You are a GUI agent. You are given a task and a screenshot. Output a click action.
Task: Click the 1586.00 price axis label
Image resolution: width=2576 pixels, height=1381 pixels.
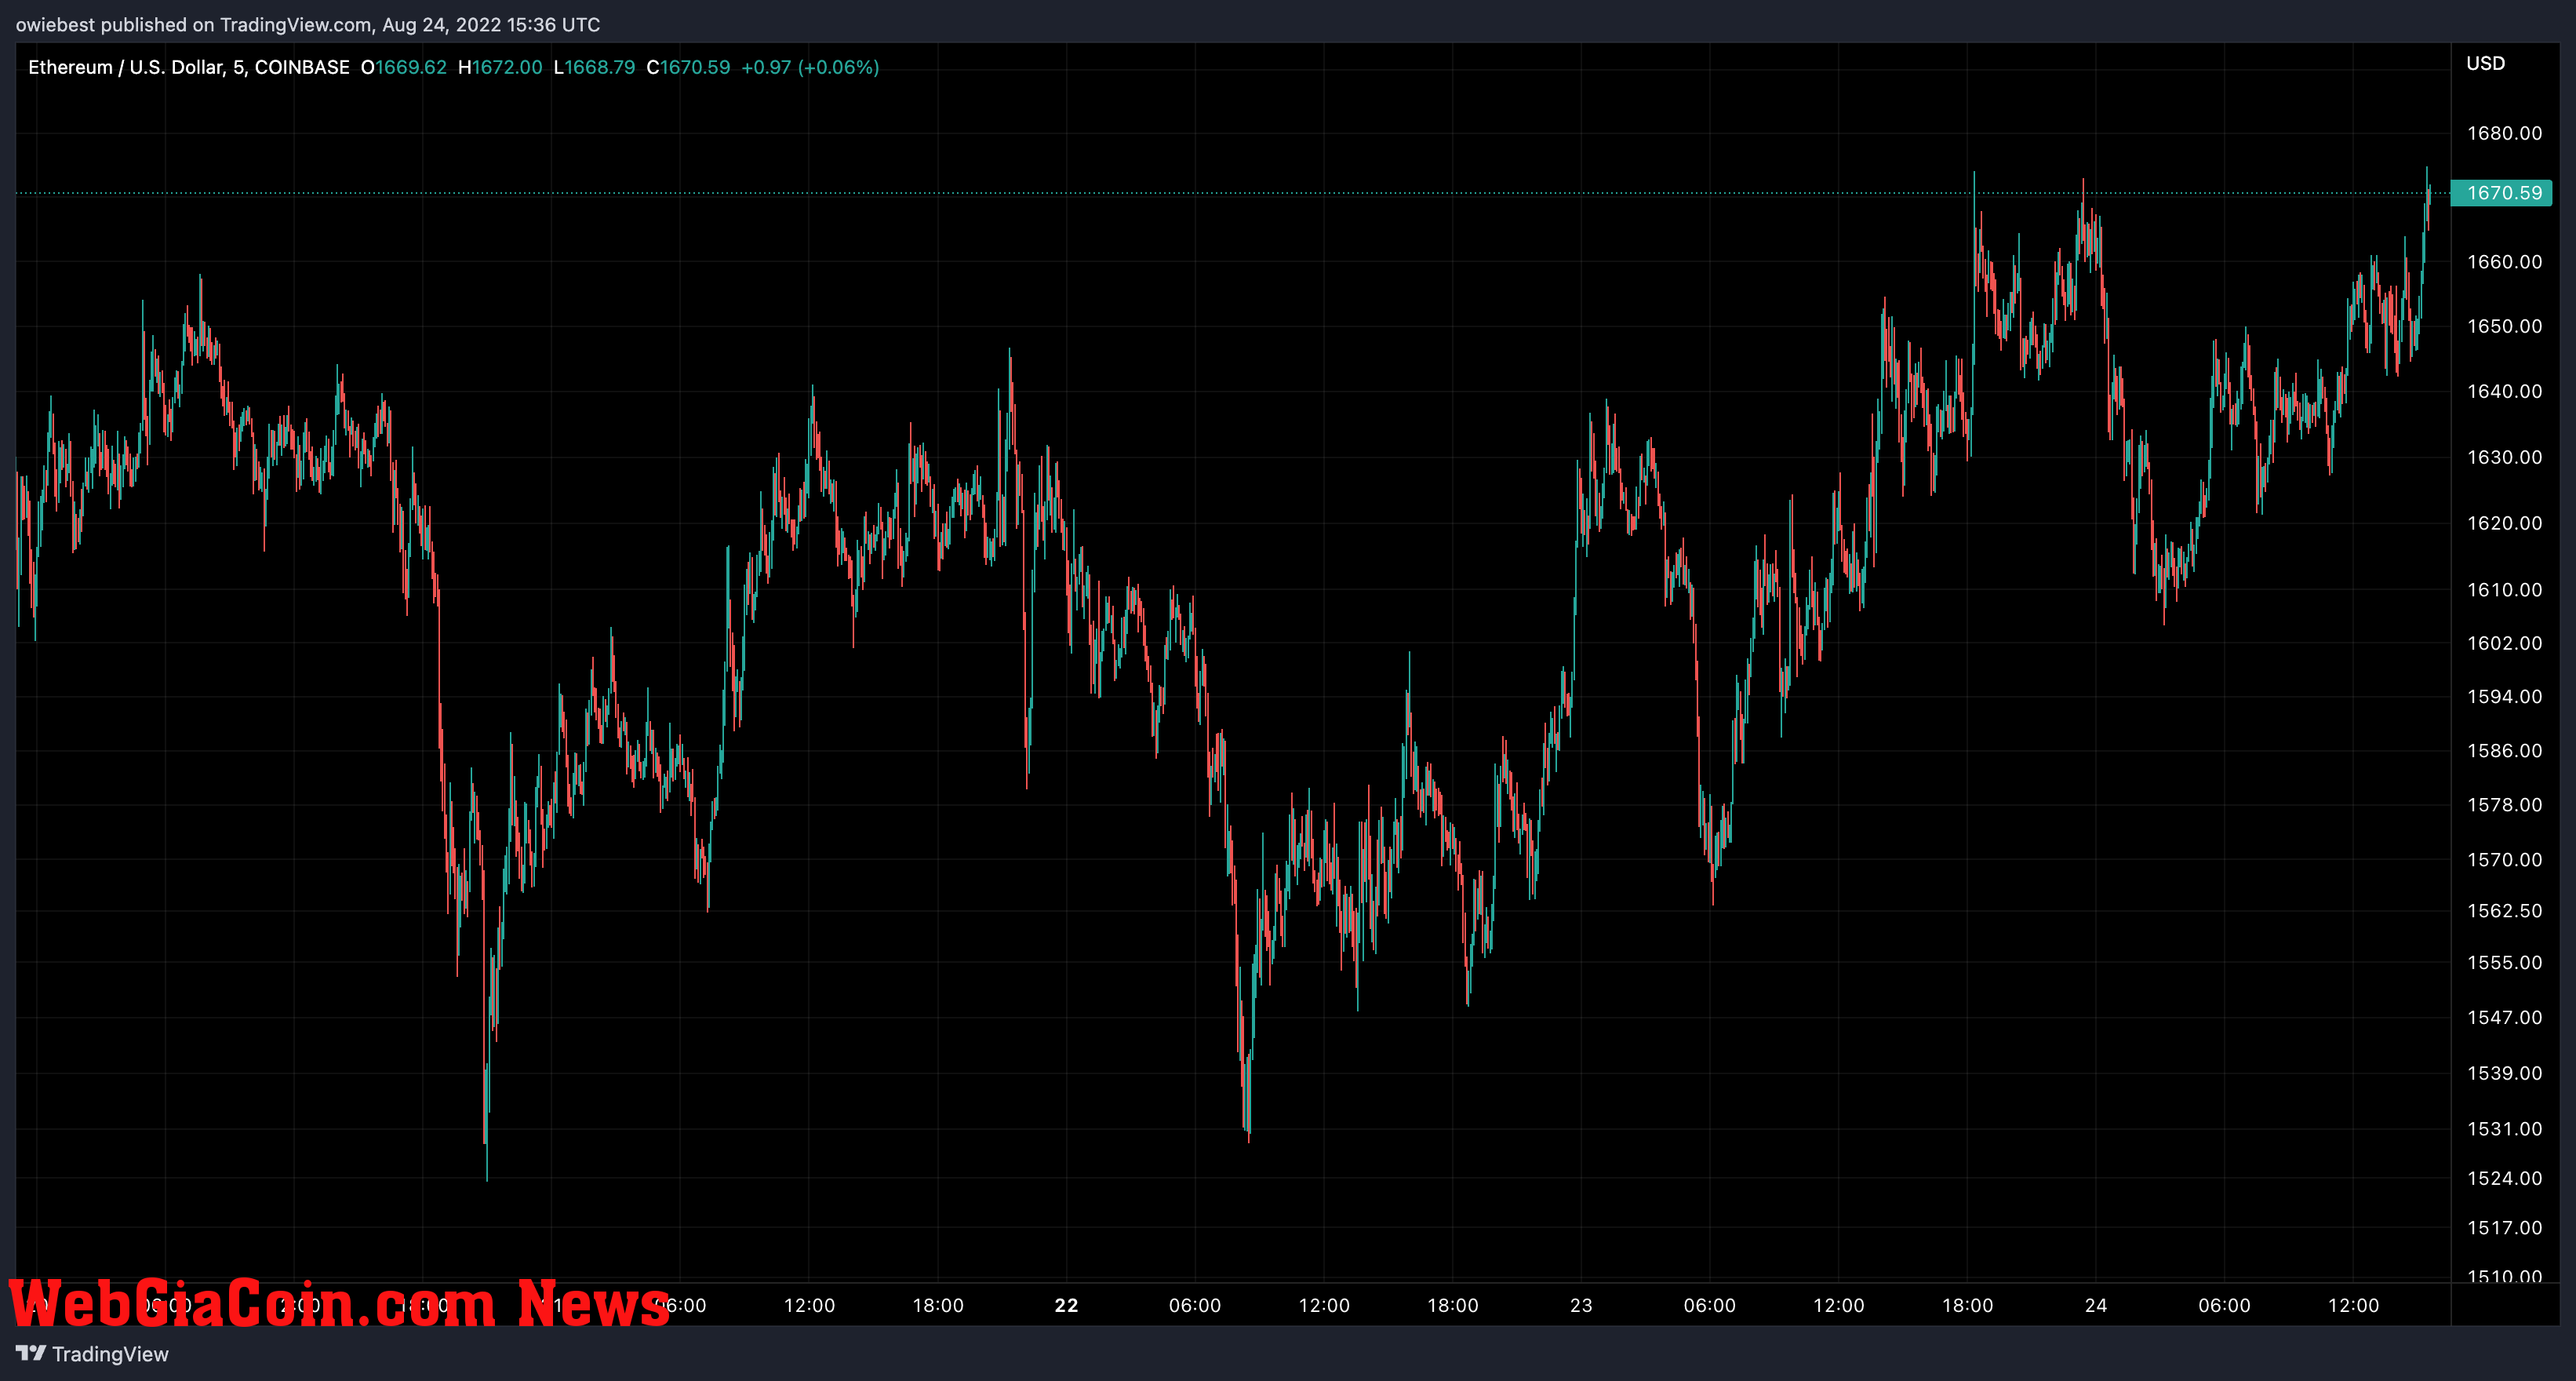pos(2504,750)
